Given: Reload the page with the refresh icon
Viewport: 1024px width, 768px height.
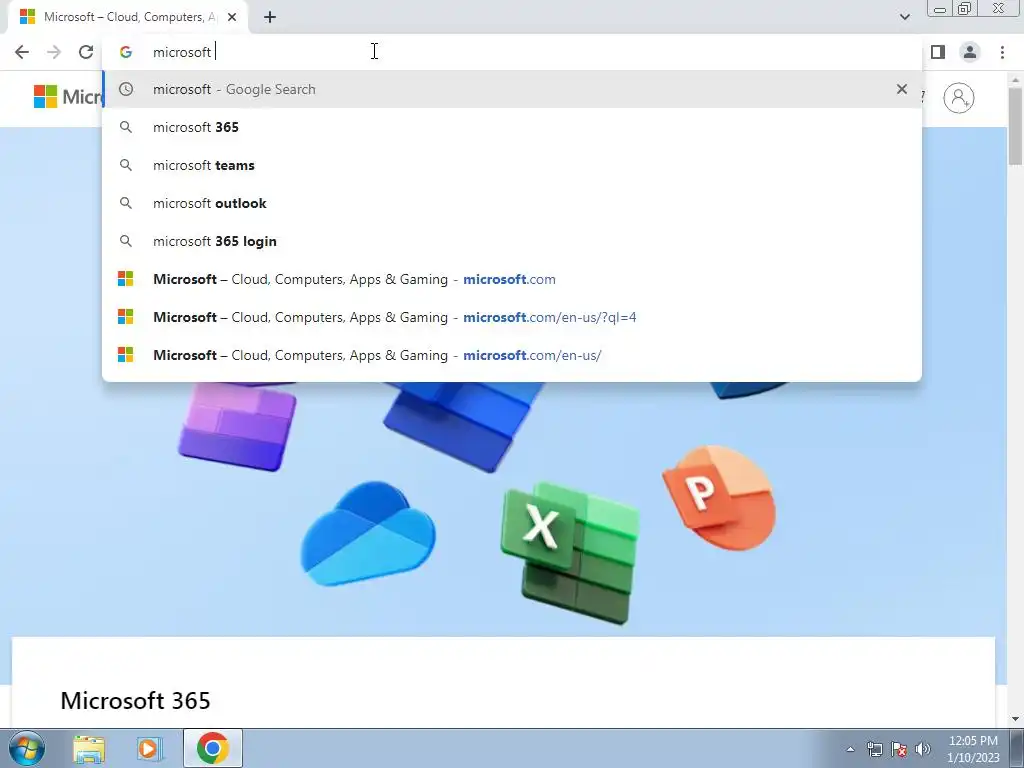Looking at the screenshot, I should click(86, 52).
